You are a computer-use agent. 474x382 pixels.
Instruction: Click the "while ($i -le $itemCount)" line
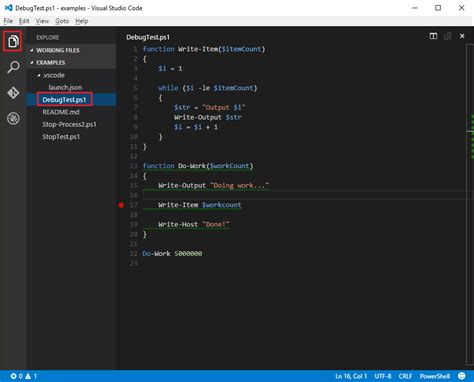(x=208, y=88)
